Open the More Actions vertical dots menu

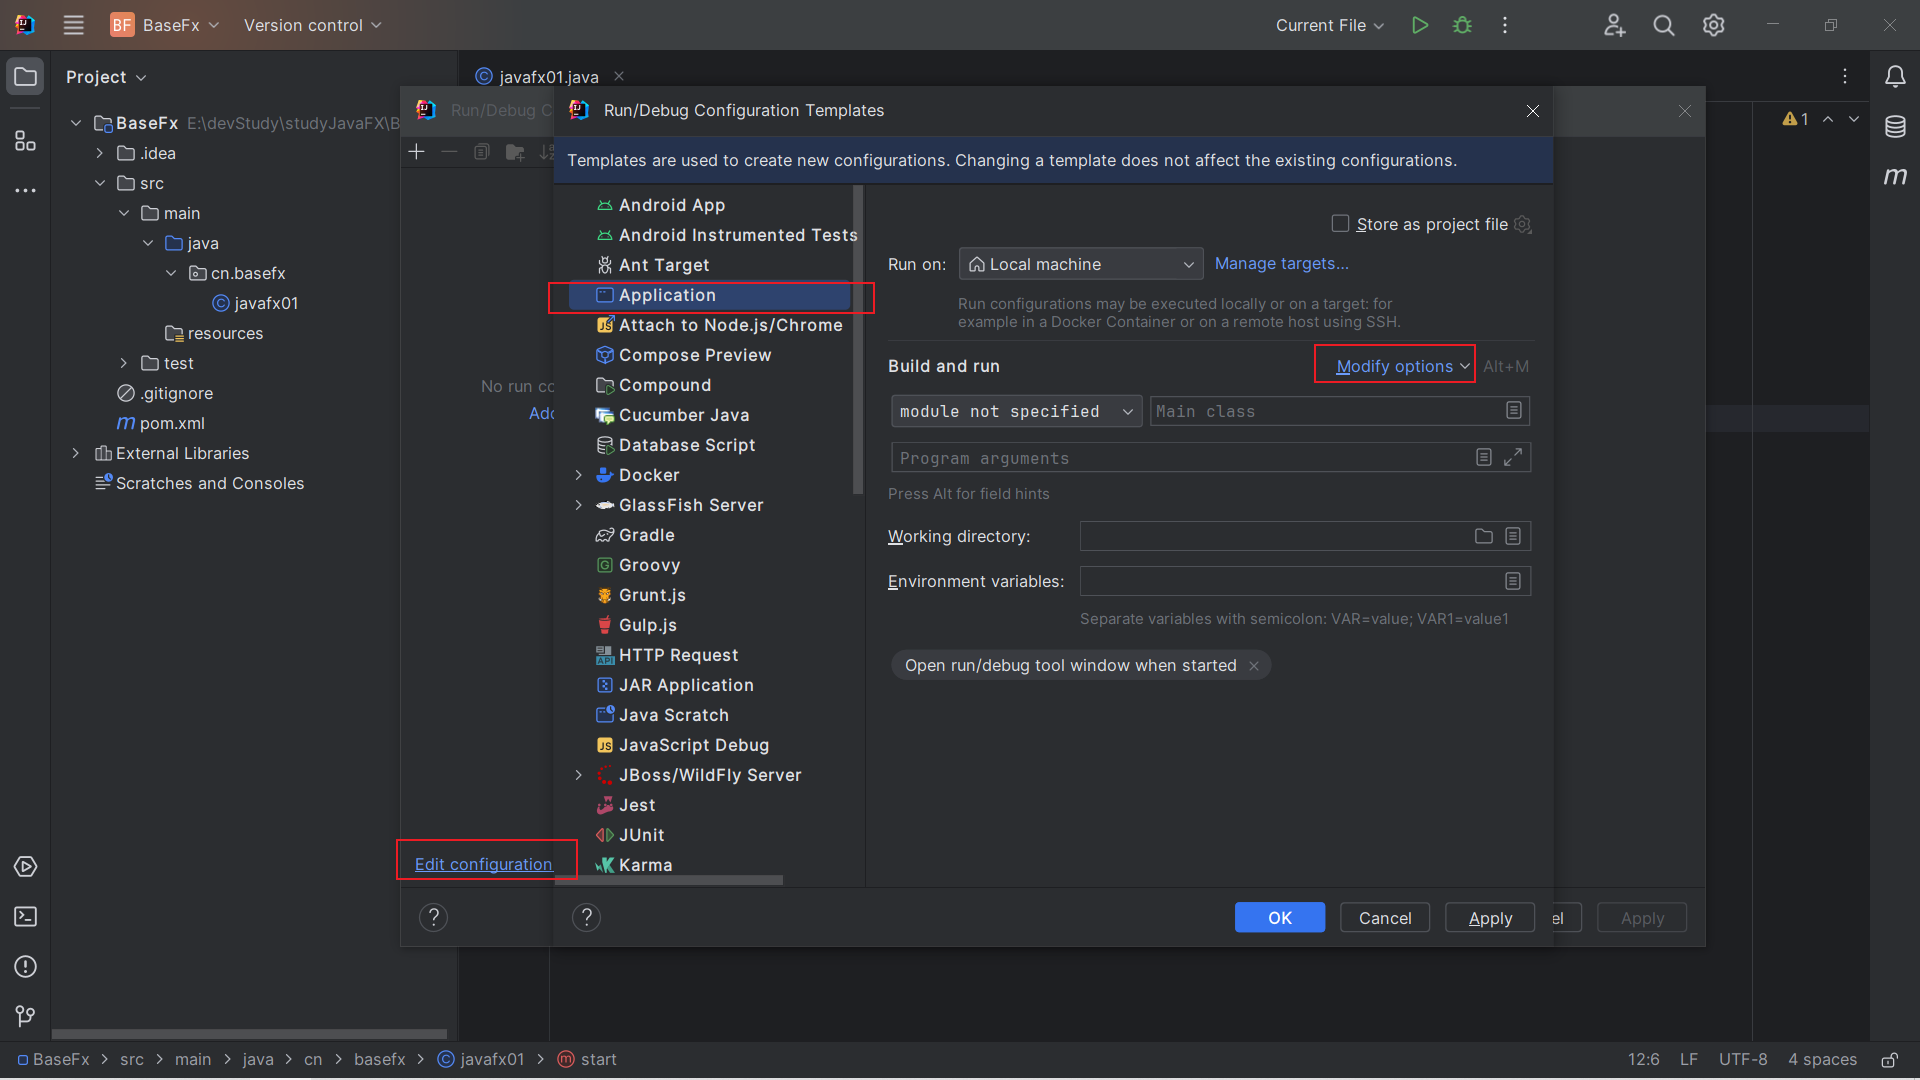pyautogui.click(x=1505, y=25)
